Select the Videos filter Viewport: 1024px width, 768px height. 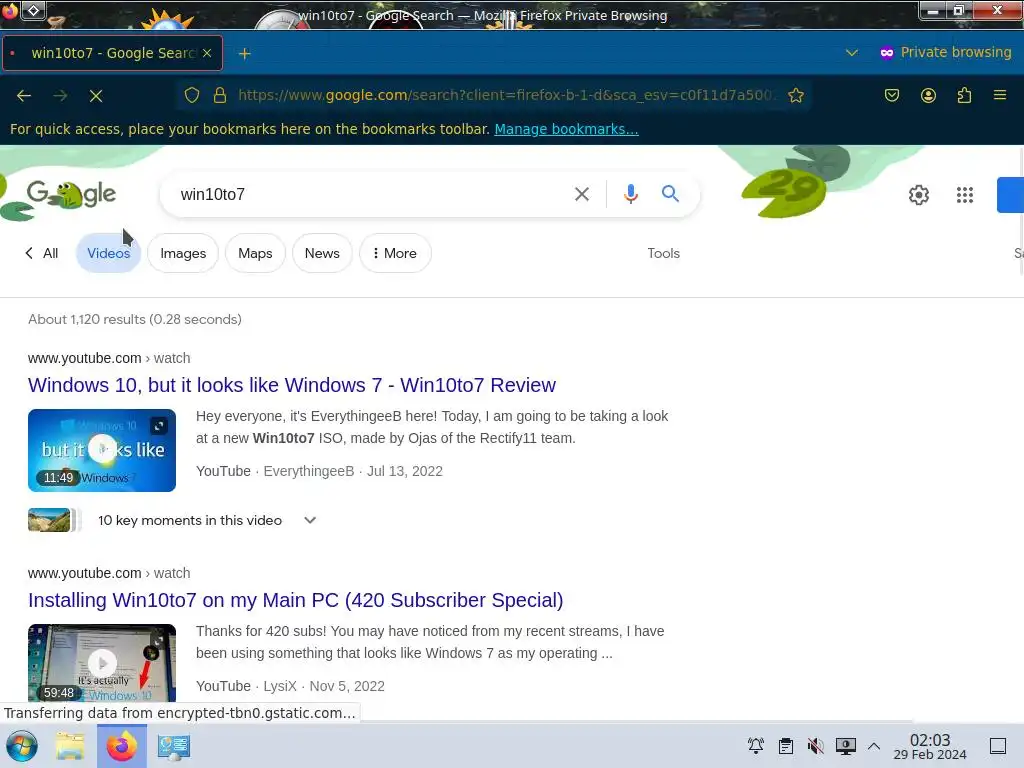coord(108,253)
